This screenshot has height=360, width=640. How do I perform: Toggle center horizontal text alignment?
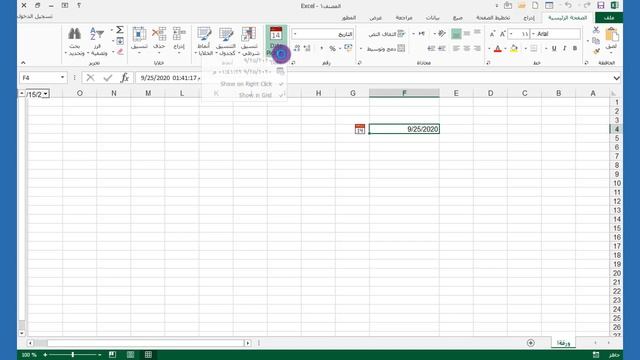point(467,49)
